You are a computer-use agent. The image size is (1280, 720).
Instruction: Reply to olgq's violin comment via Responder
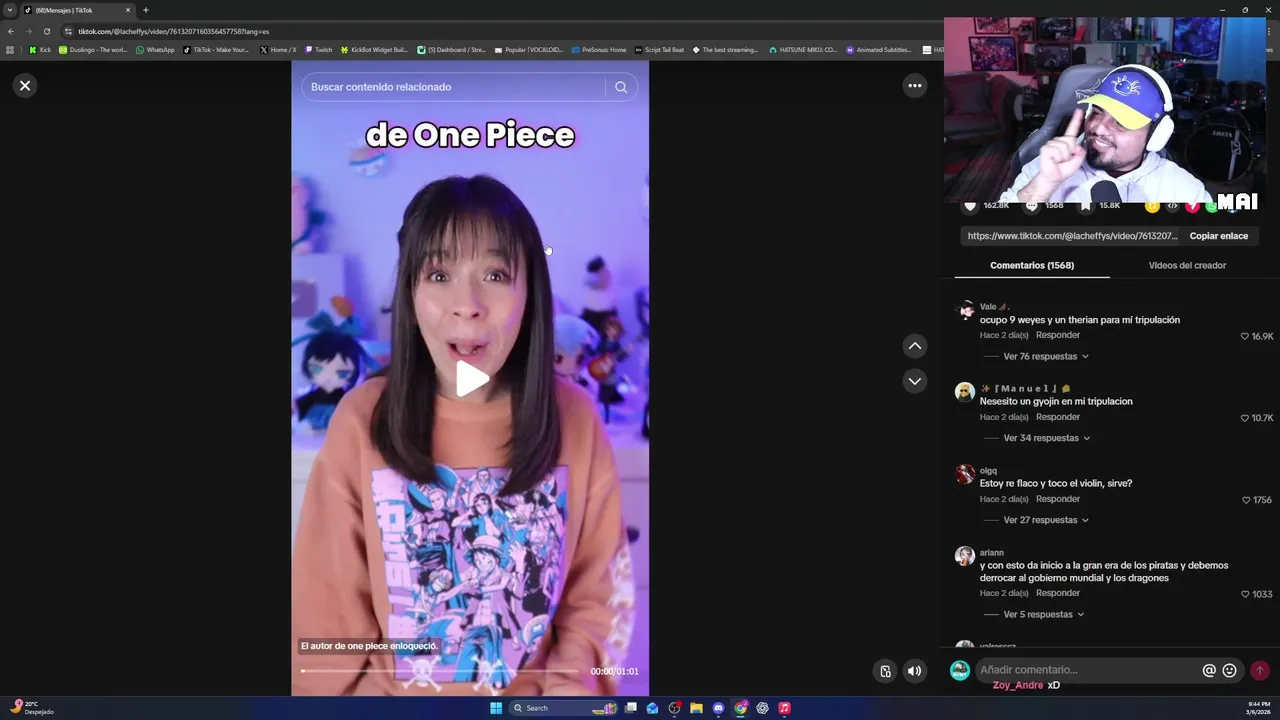(1058, 499)
